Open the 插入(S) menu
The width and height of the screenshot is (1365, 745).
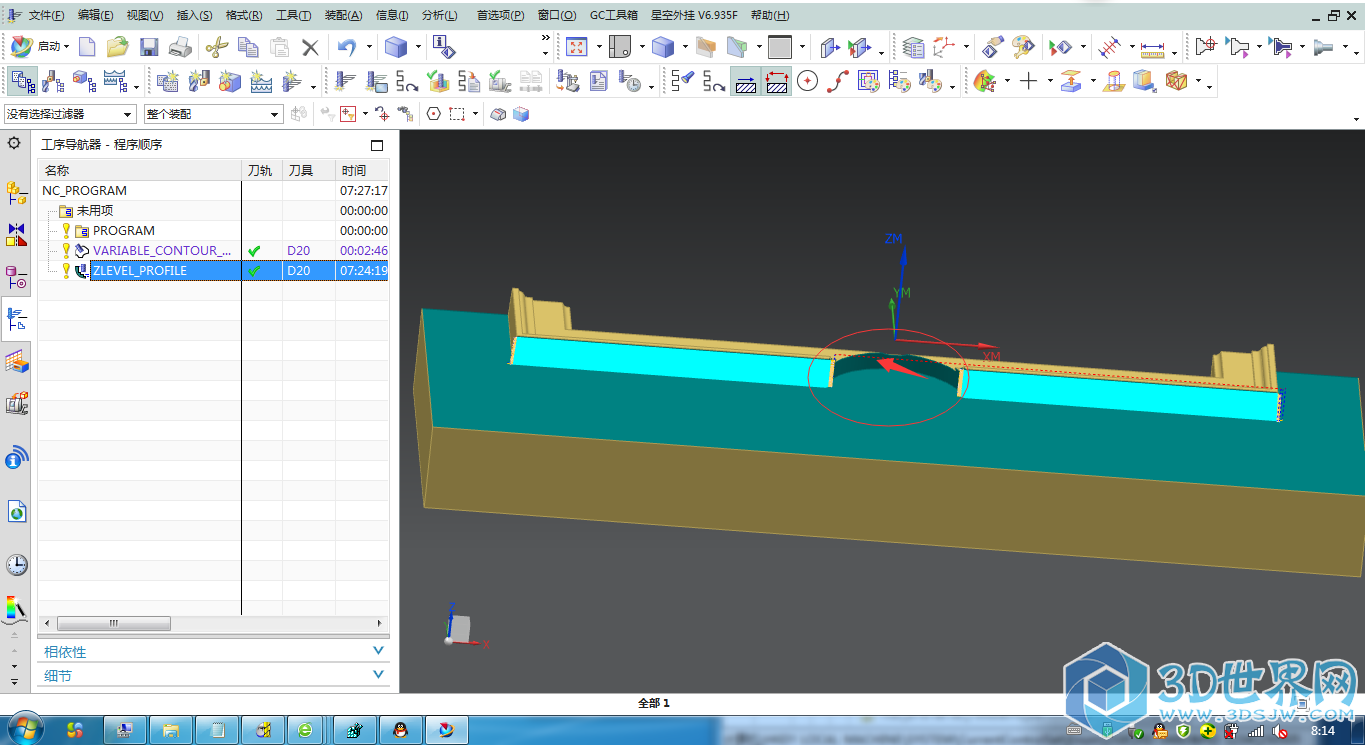[194, 16]
